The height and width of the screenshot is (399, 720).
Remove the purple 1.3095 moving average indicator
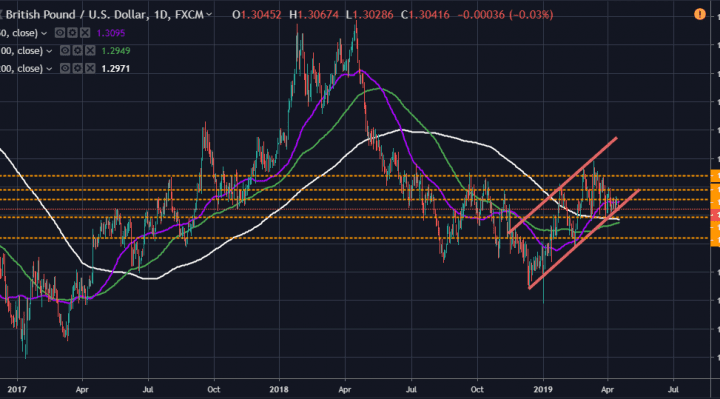85,33
